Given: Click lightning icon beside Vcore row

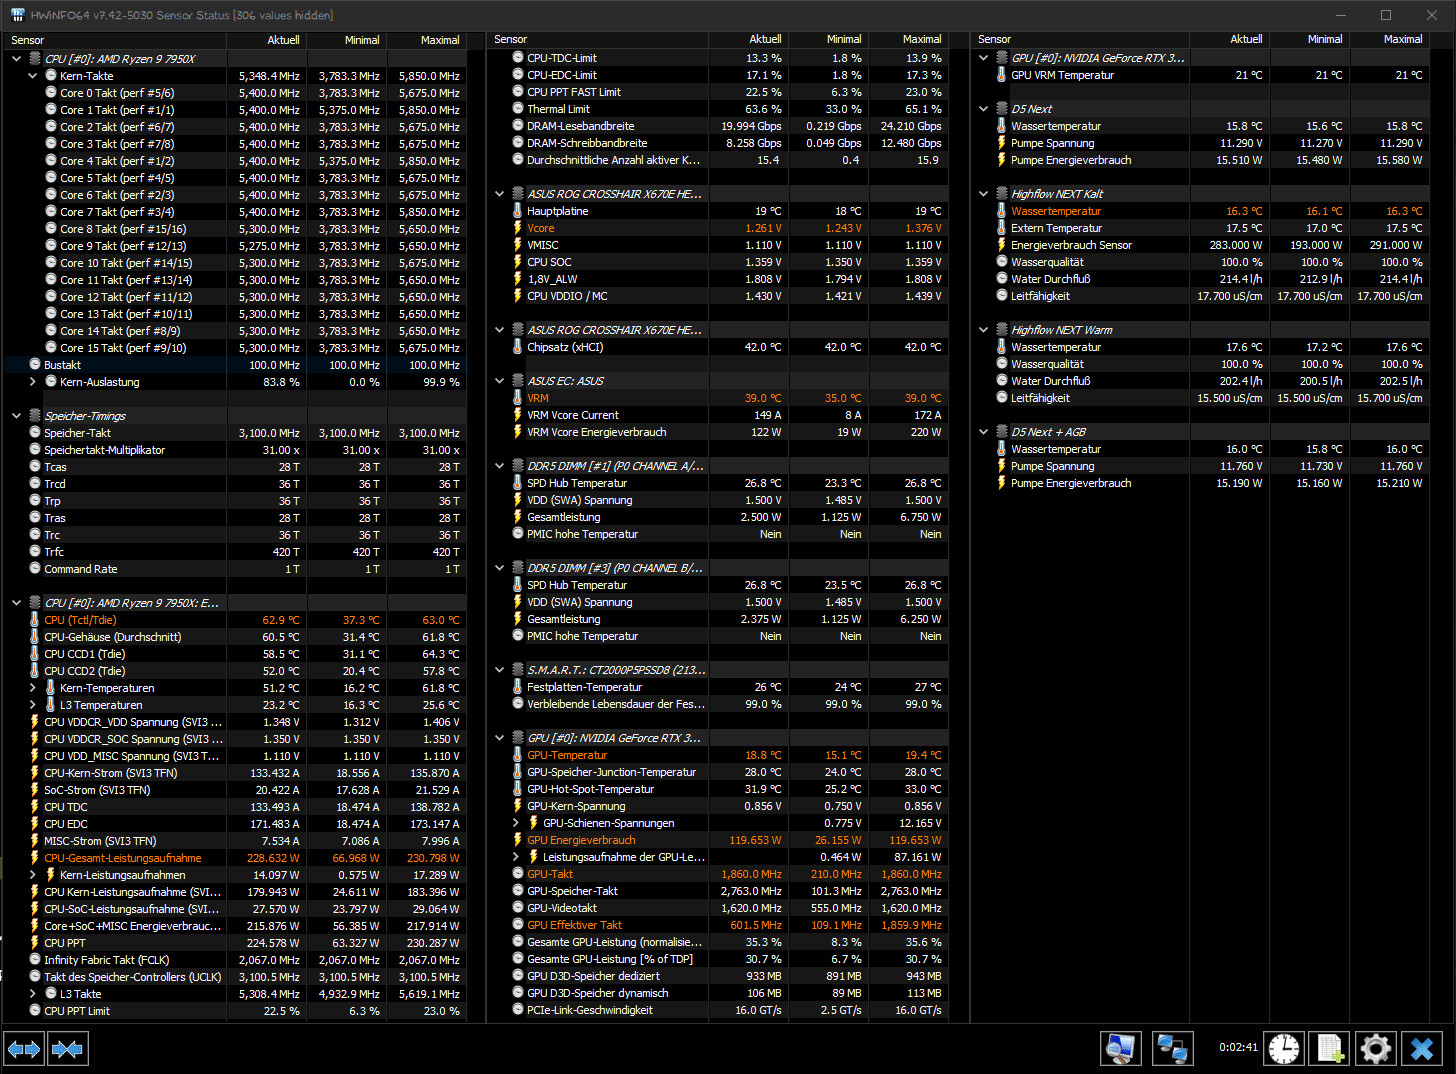Looking at the screenshot, I should point(517,228).
